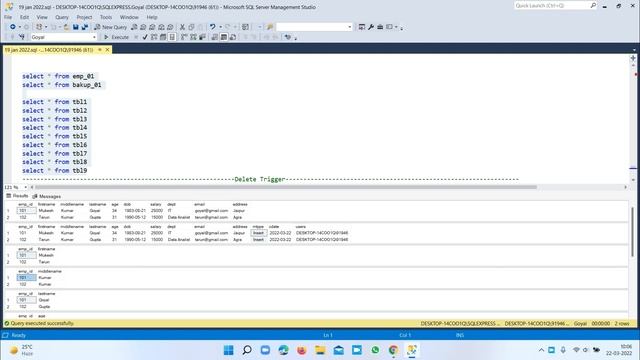Open the View menu

(42, 17)
